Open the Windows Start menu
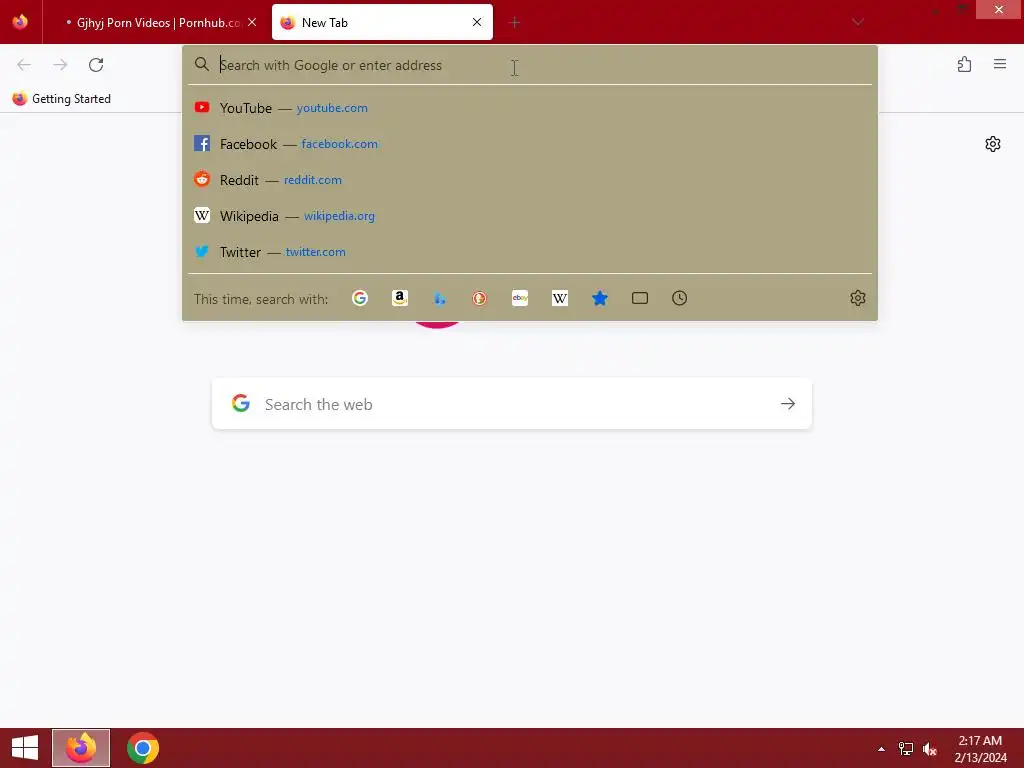The height and width of the screenshot is (768, 1024). [x=25, y=748]
